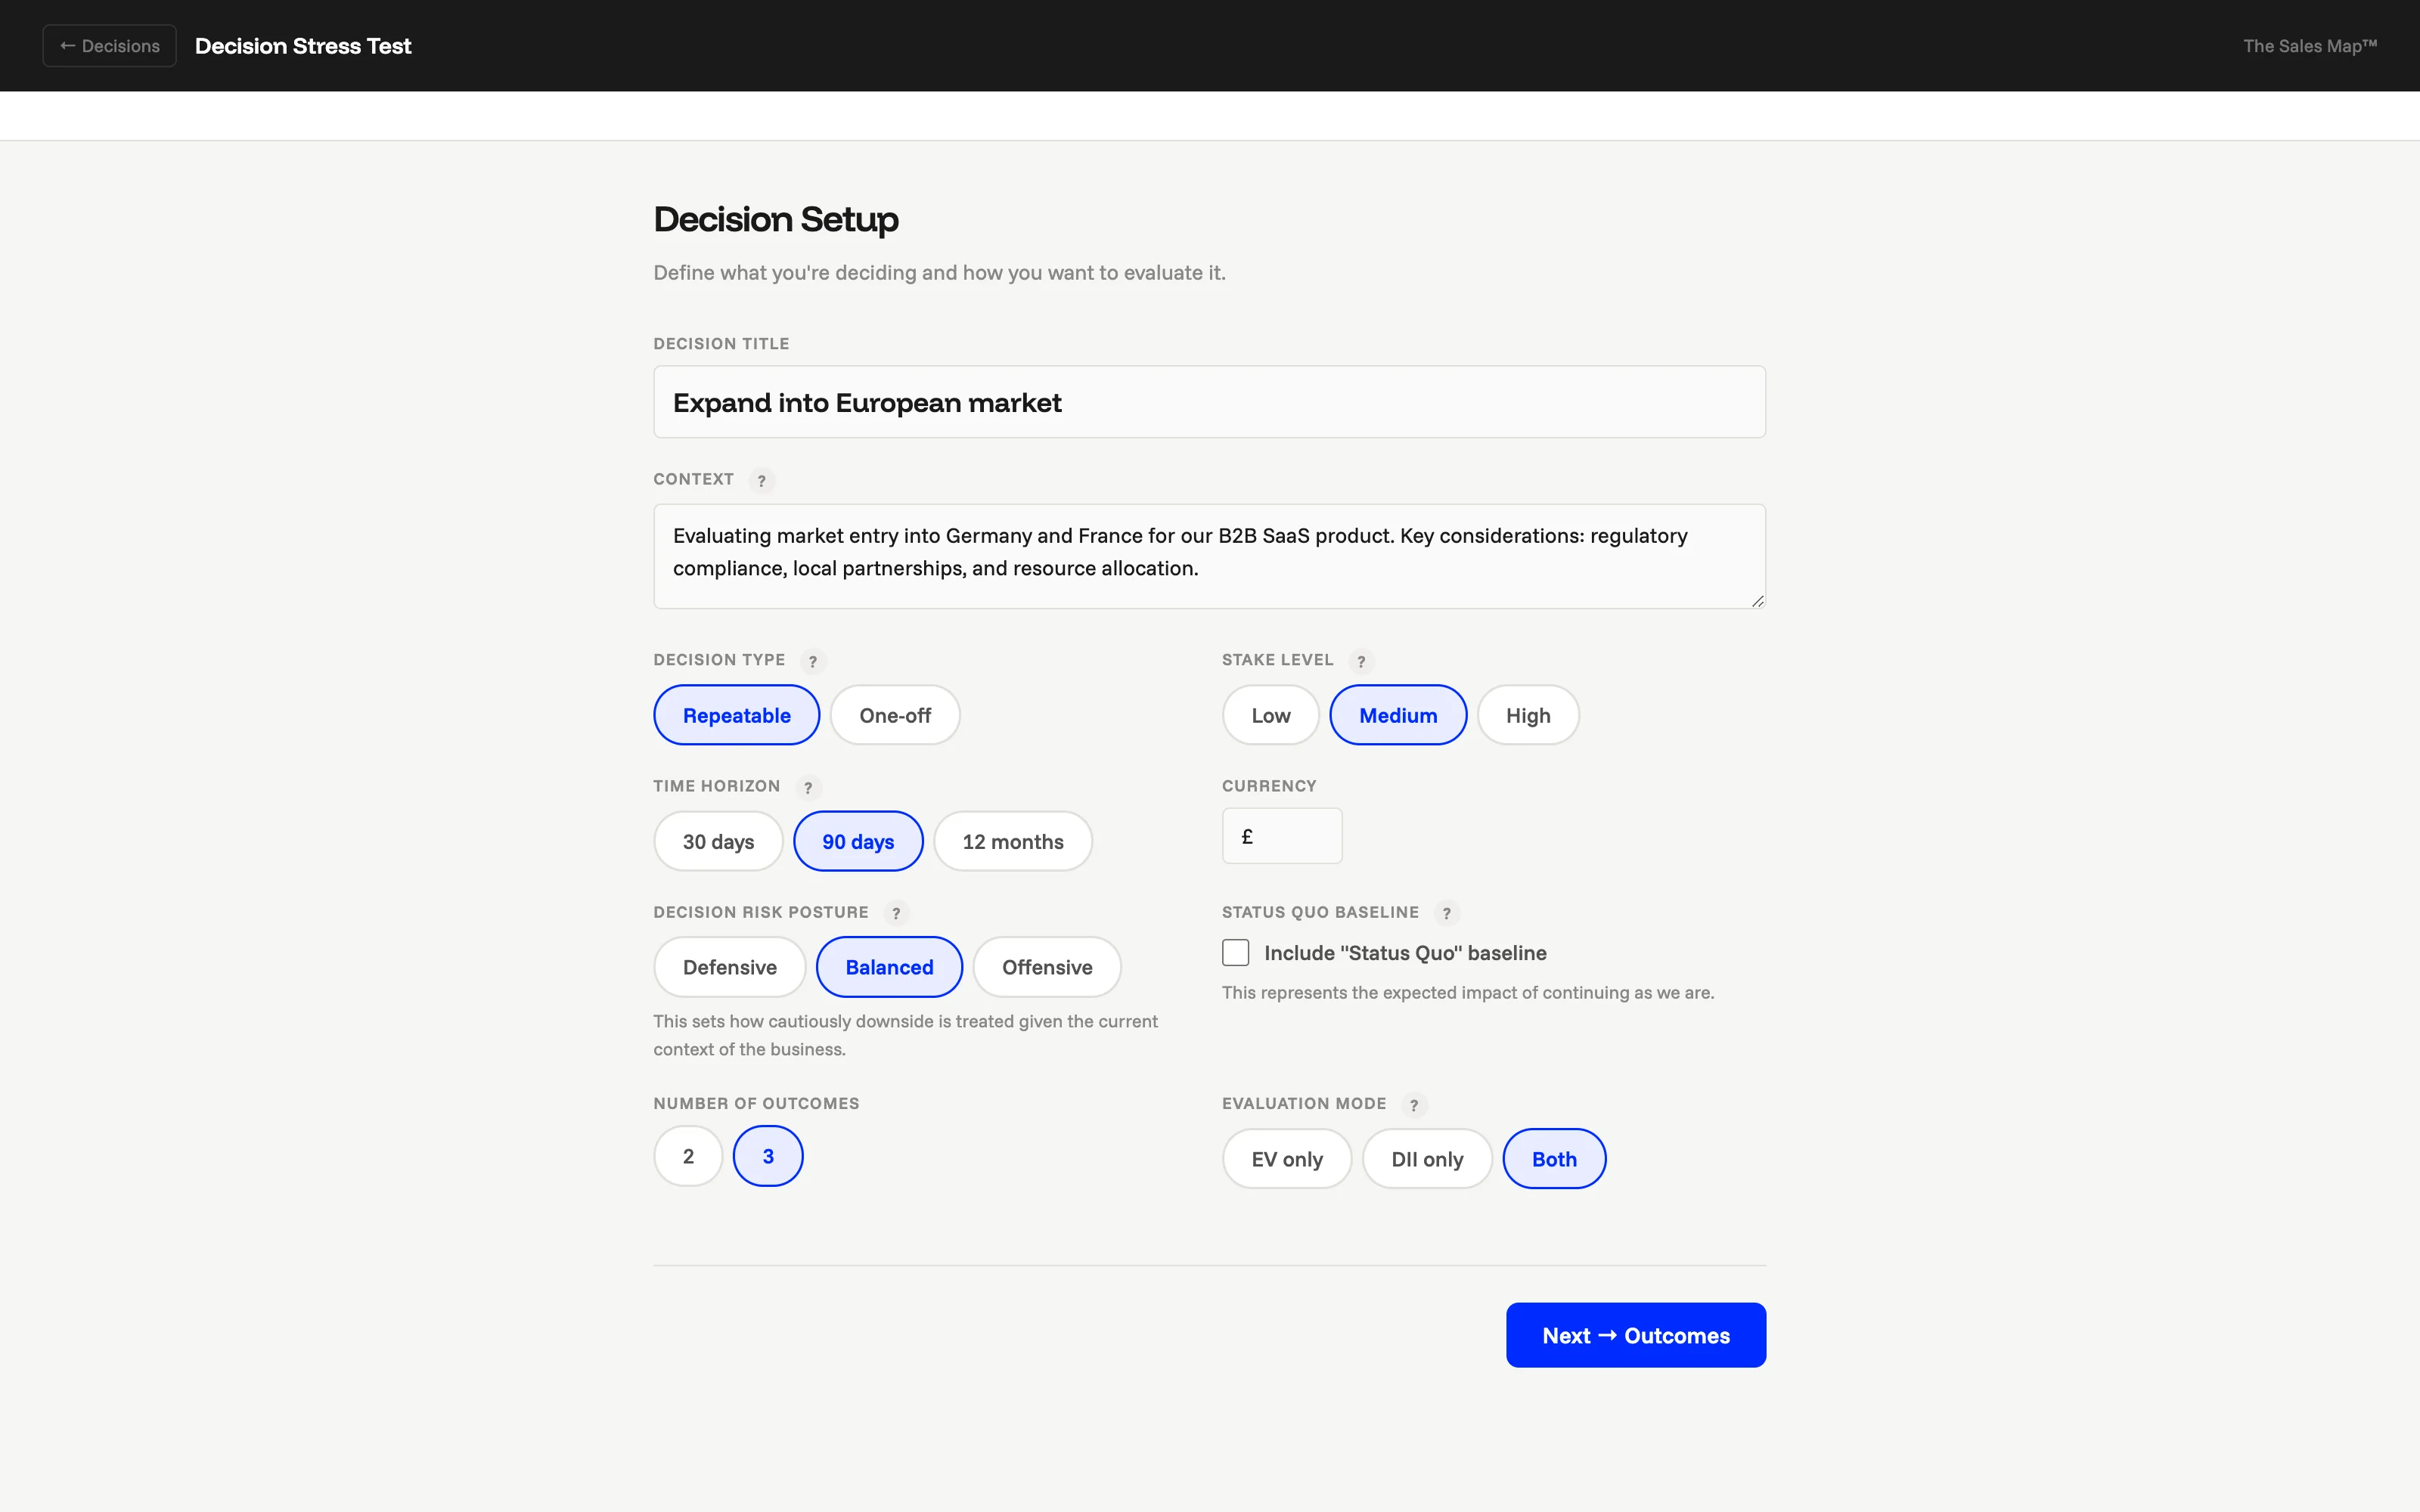
Task: Click Next to go to Outcomes
Action: [x=1636, y=1334]
